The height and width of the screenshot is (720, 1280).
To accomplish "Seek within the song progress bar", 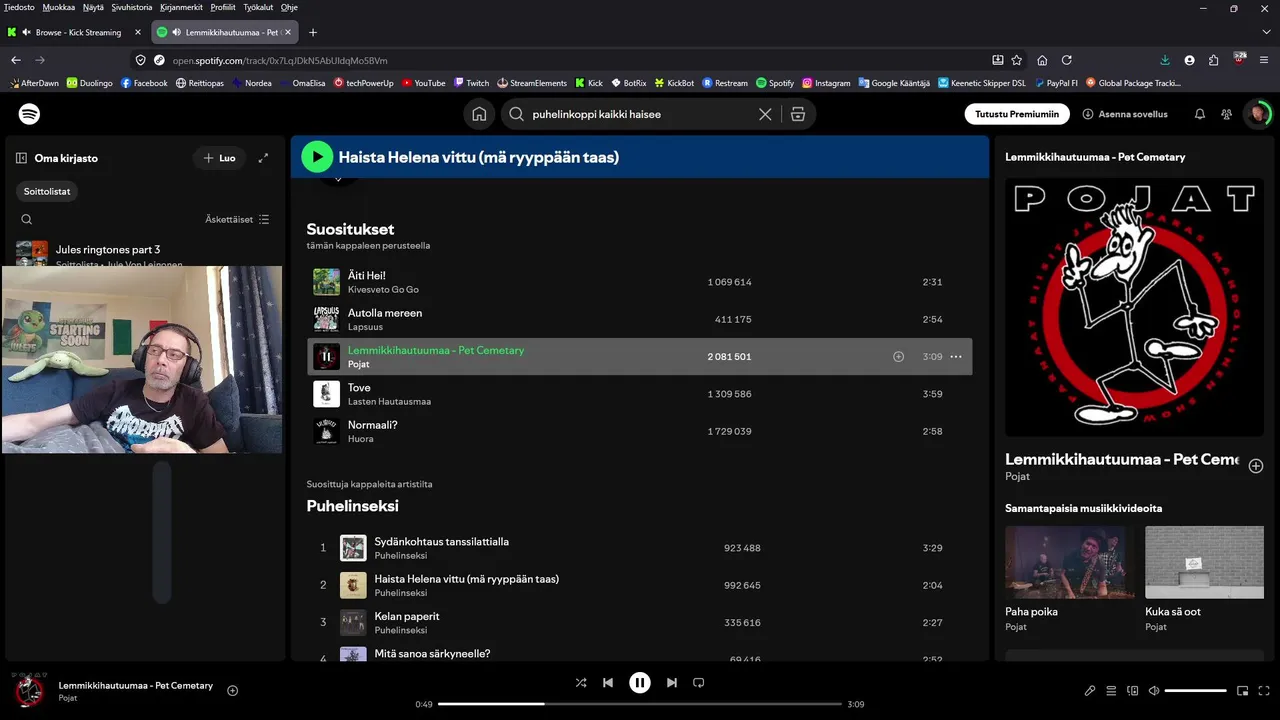I will (x=640, y=704).
